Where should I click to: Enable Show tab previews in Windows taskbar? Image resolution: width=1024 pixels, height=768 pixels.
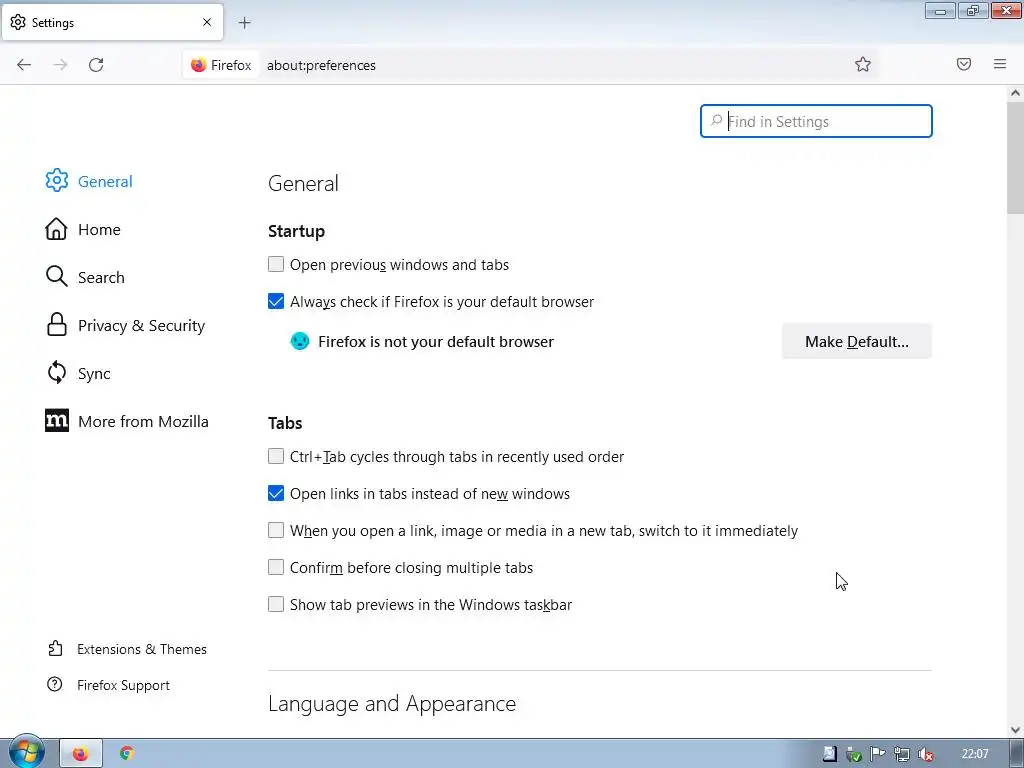(x=276, y=605)
